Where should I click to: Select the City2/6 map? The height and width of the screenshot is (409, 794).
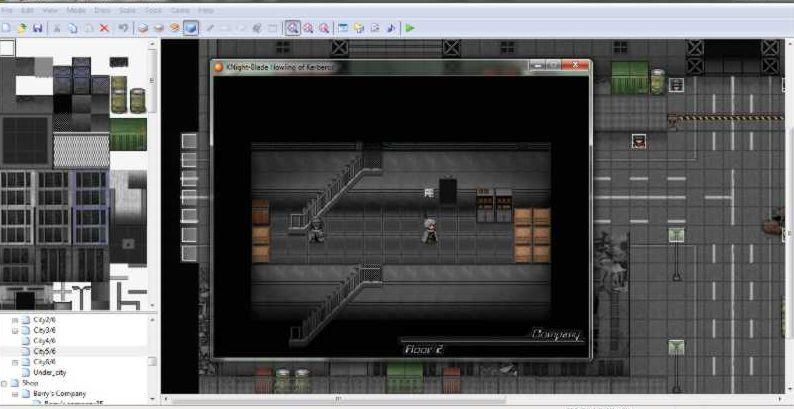pyautogui.click(x=45, y=320)
